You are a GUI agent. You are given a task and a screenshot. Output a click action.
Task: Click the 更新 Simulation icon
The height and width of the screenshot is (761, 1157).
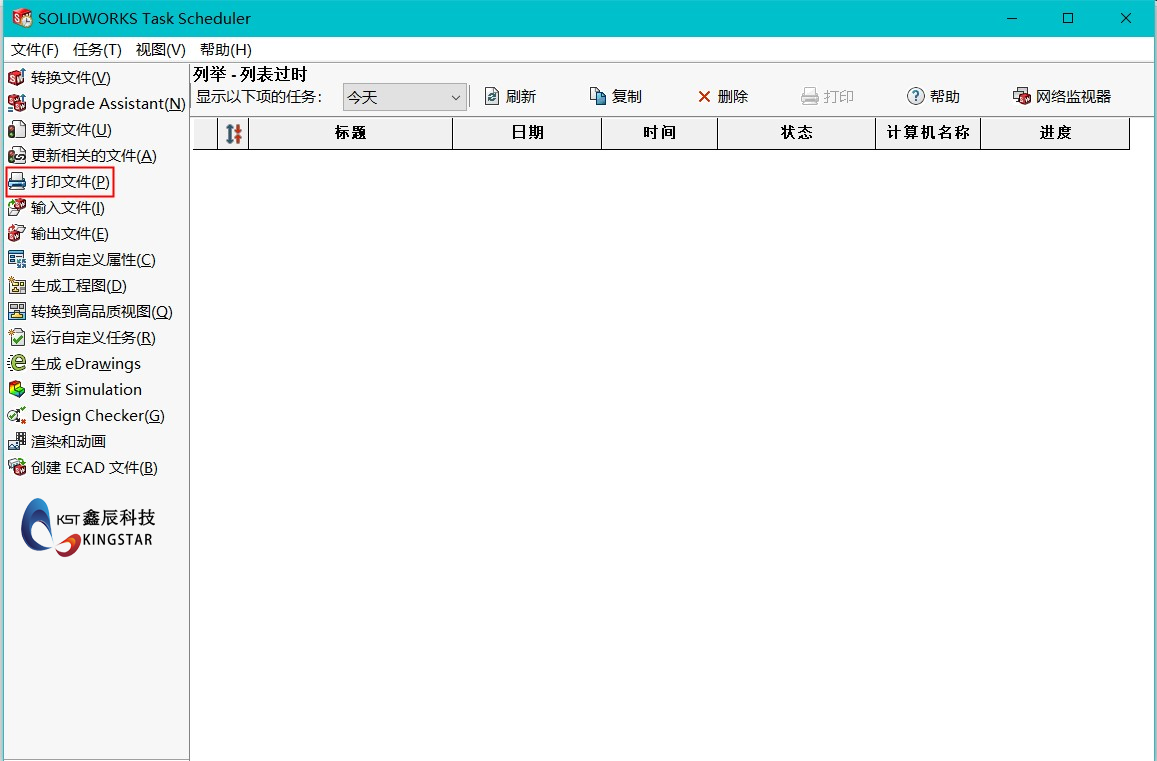tap(16, 390)
